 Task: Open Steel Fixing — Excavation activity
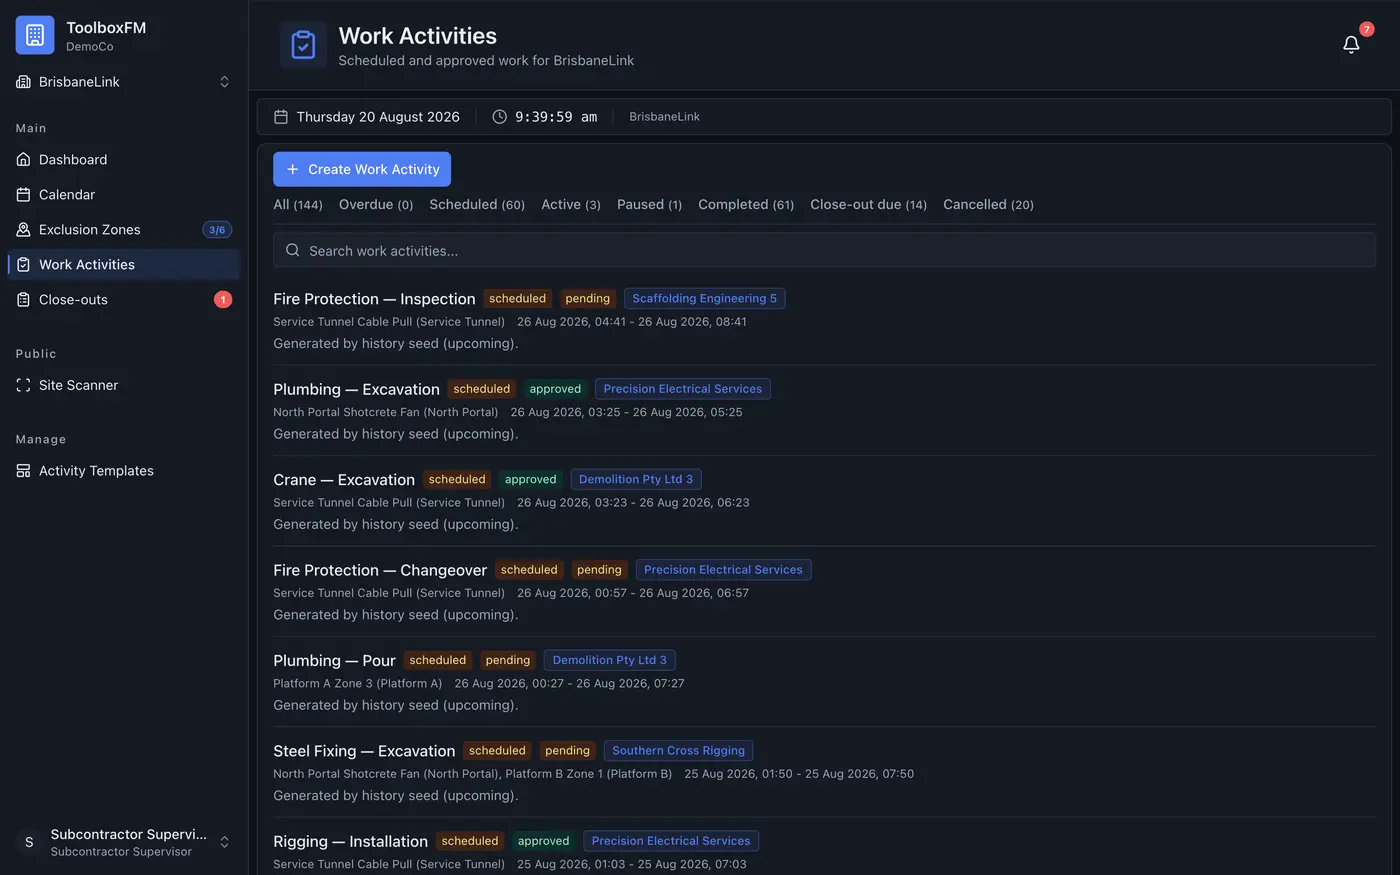pyautogui.click(x=364, y=751)
